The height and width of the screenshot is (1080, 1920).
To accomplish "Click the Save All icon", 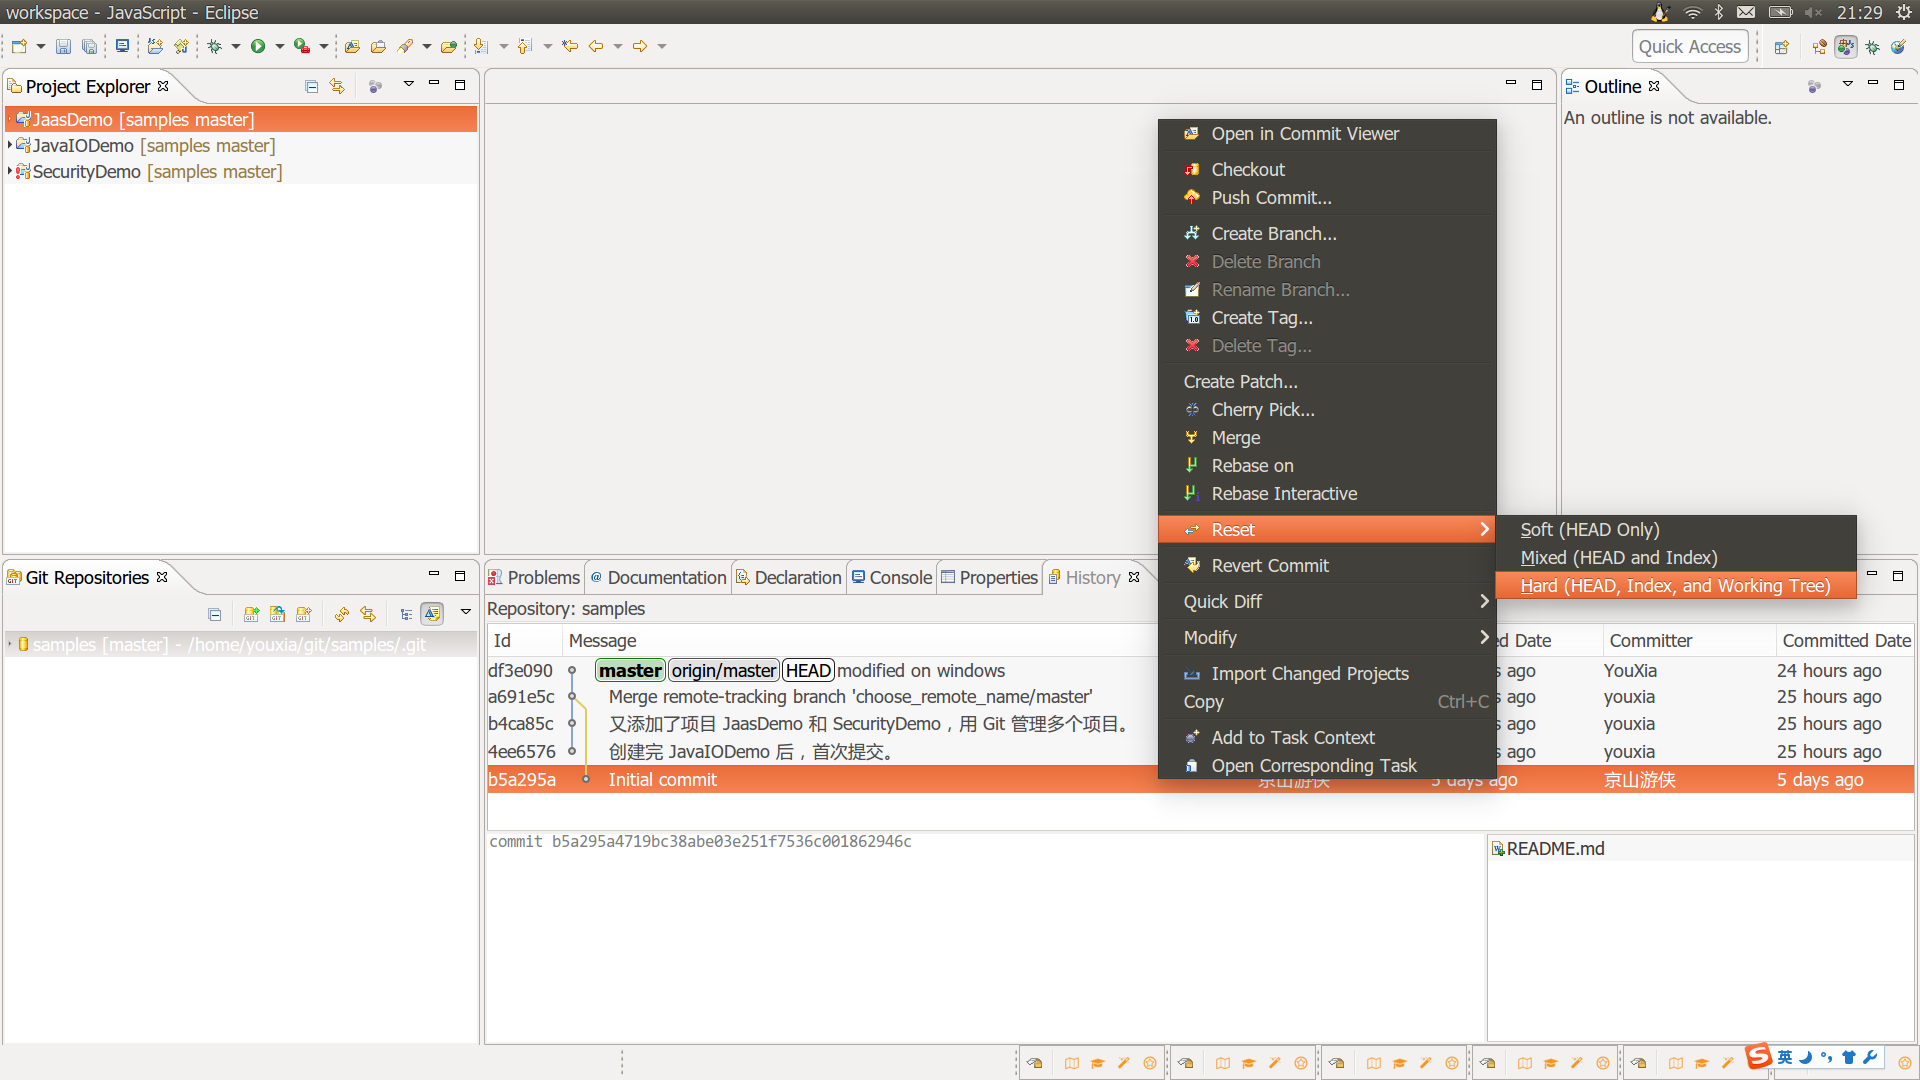I will point(89,46).
